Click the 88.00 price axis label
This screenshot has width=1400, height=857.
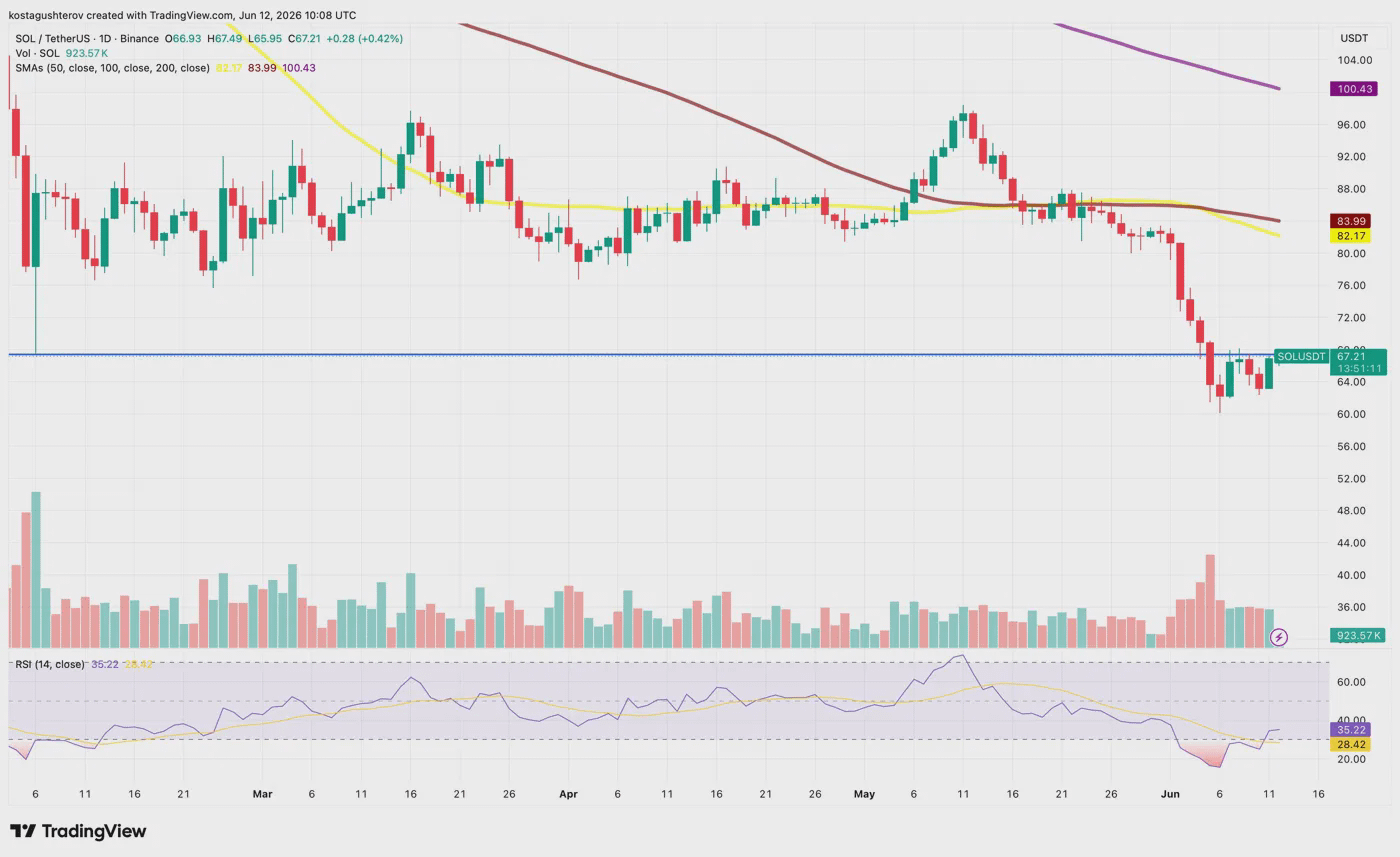(1351, 189)
